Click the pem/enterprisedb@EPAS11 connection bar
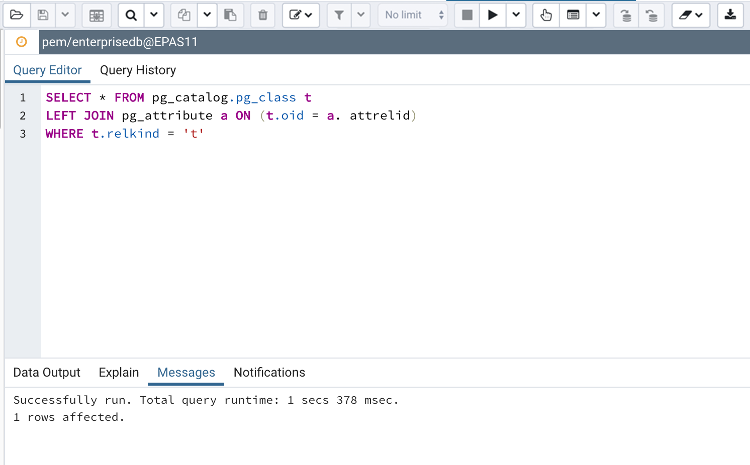Image resolution: width=750 pixels, height=465 pixels. coord(394,42)
